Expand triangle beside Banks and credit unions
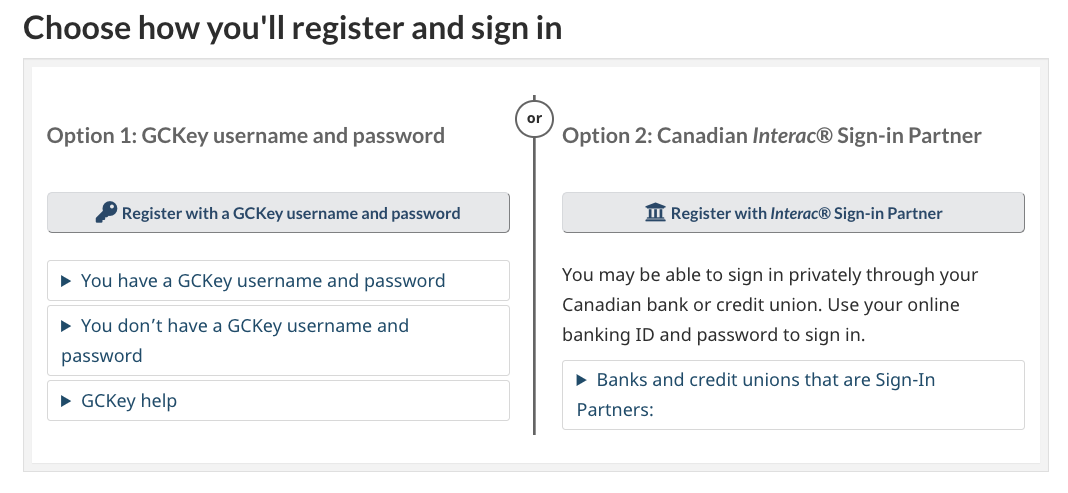Image resolution: width=1068 pixels, height=493 pixels. pyautogui.click(x=581, y=380)
